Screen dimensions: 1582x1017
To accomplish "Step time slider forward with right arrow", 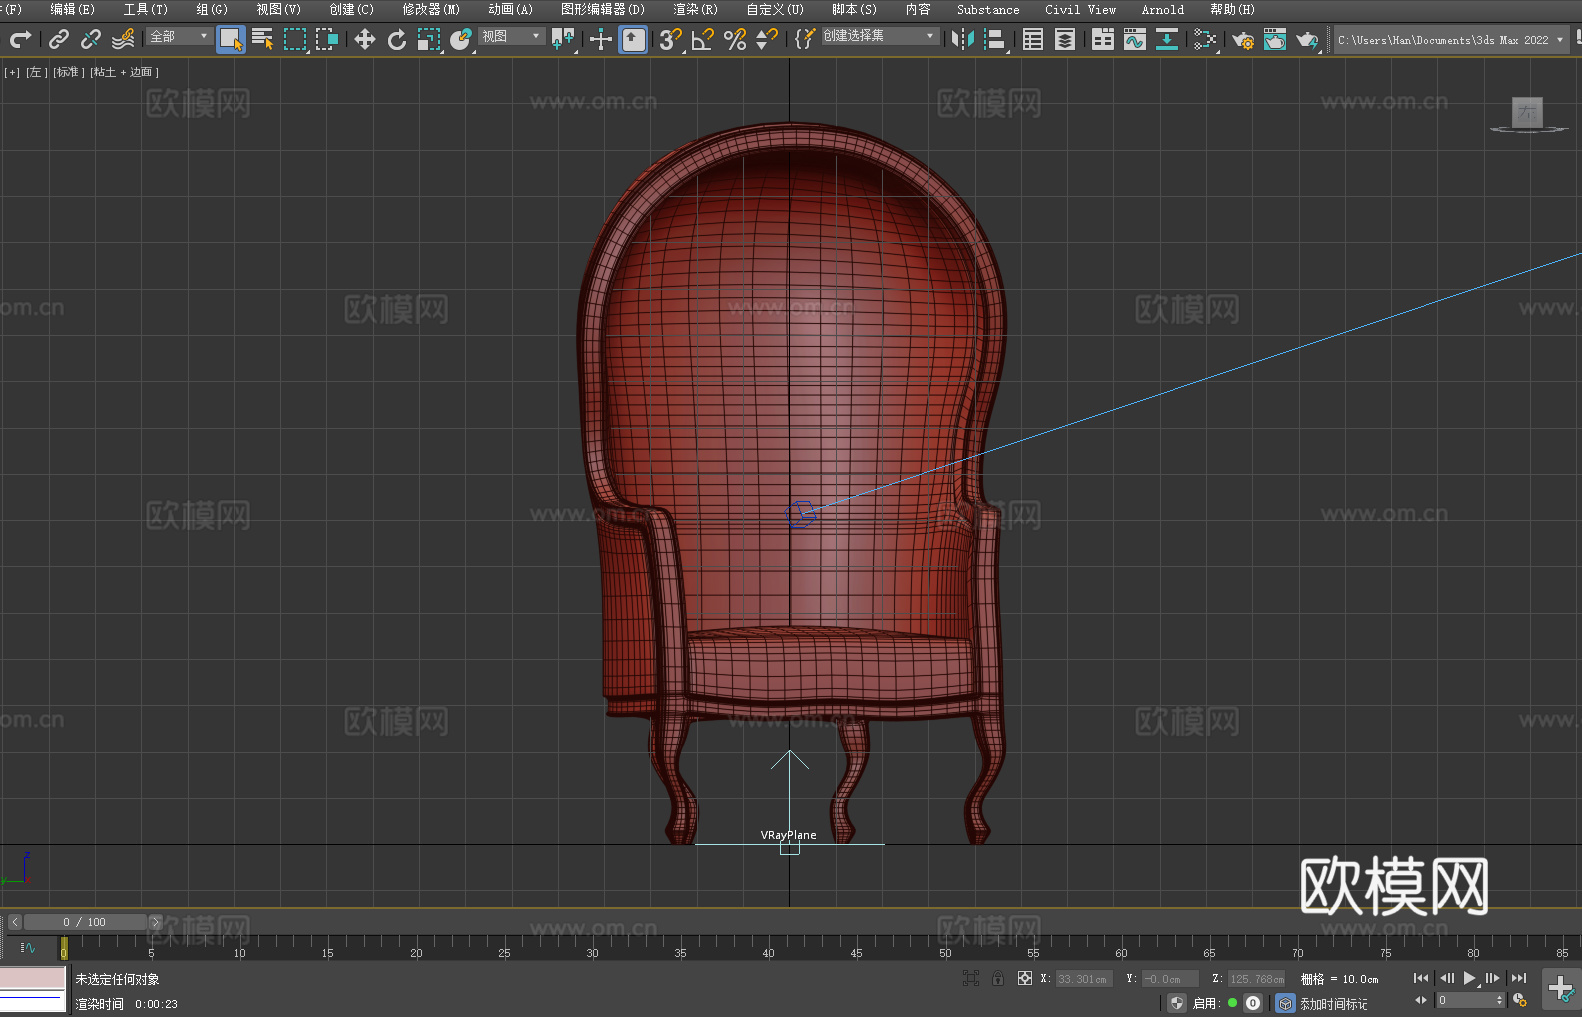I will coord(155,922).
